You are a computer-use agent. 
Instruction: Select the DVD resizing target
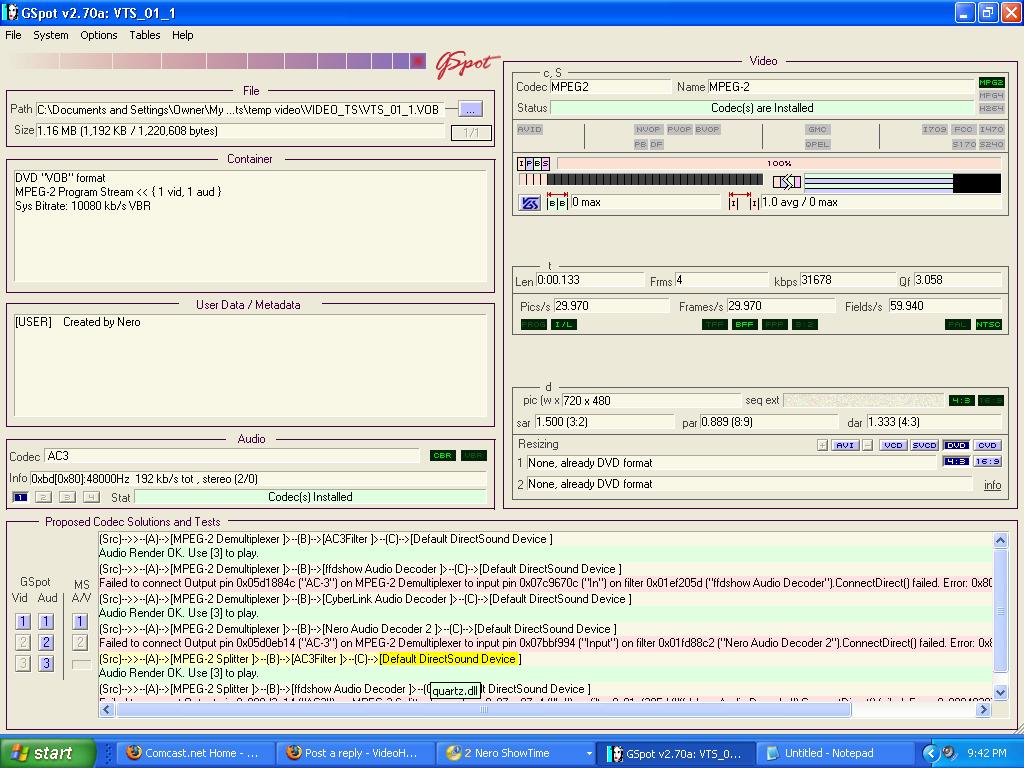click(x=956, y=445)
